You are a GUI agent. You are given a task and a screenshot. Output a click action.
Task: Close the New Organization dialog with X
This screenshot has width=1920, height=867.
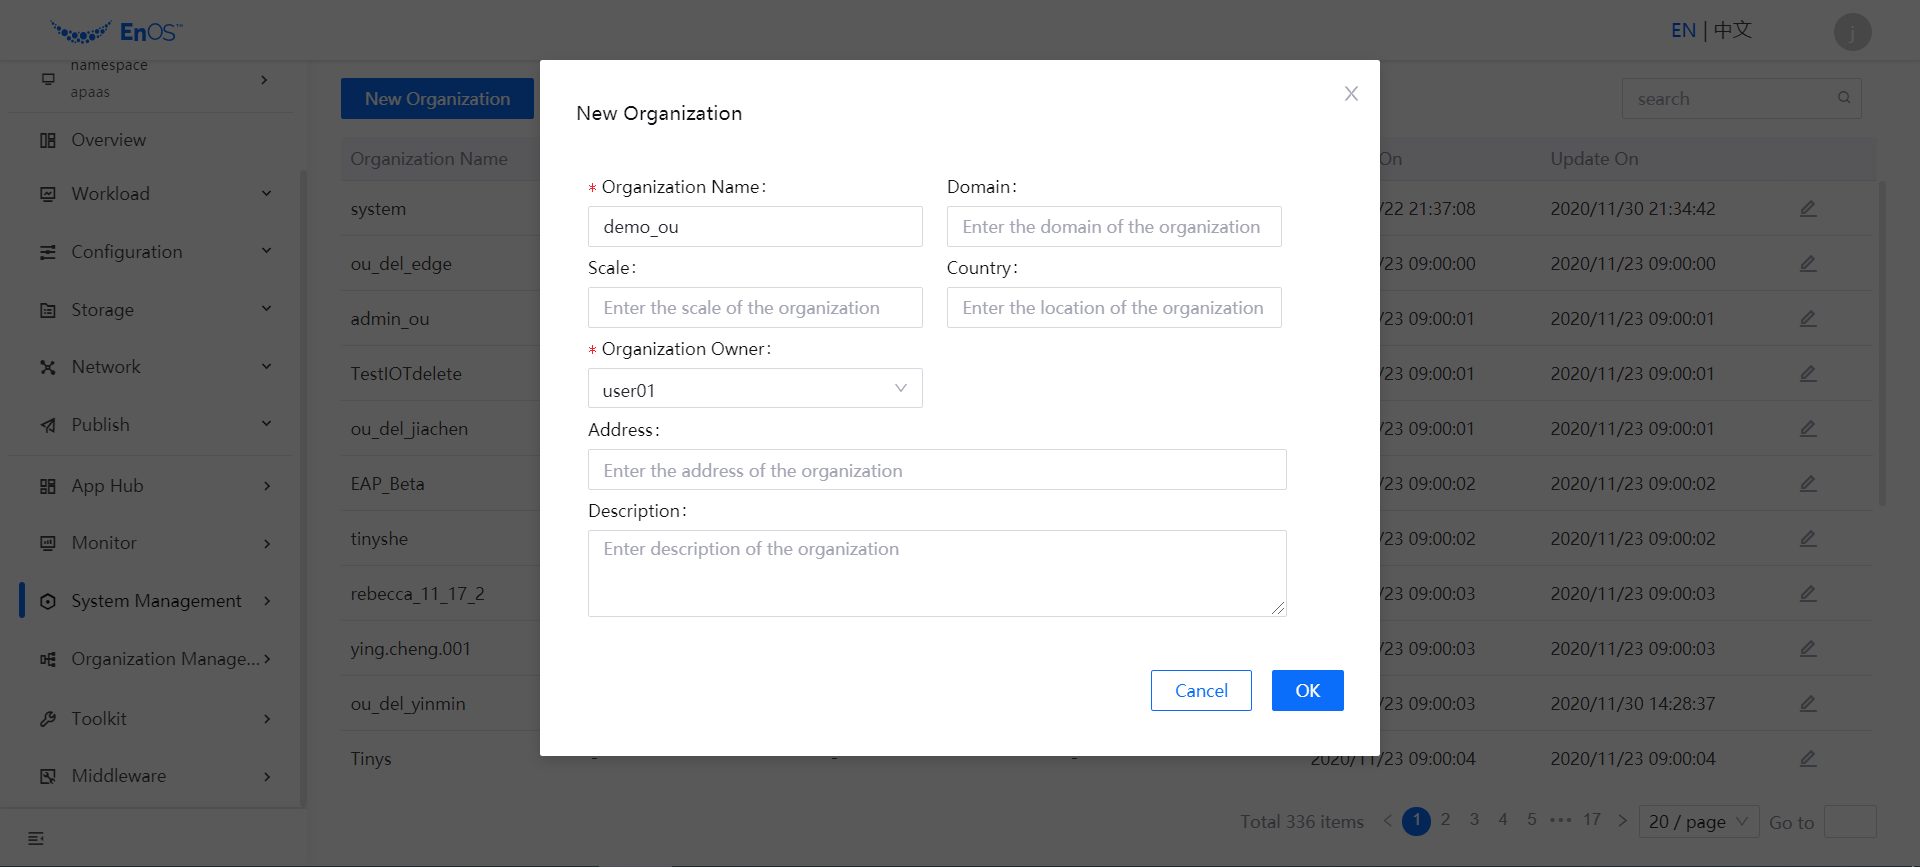(x=1351, y=94)
